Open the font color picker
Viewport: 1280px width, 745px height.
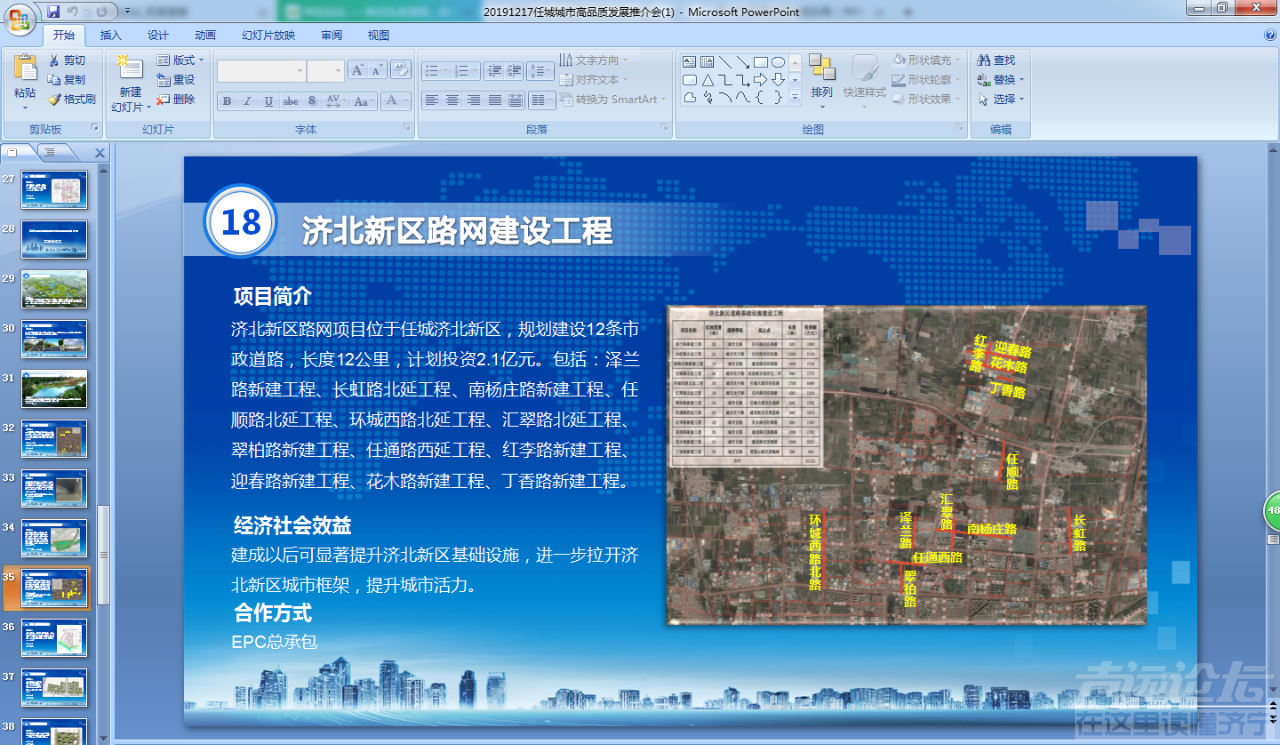[x=396, y=101]
